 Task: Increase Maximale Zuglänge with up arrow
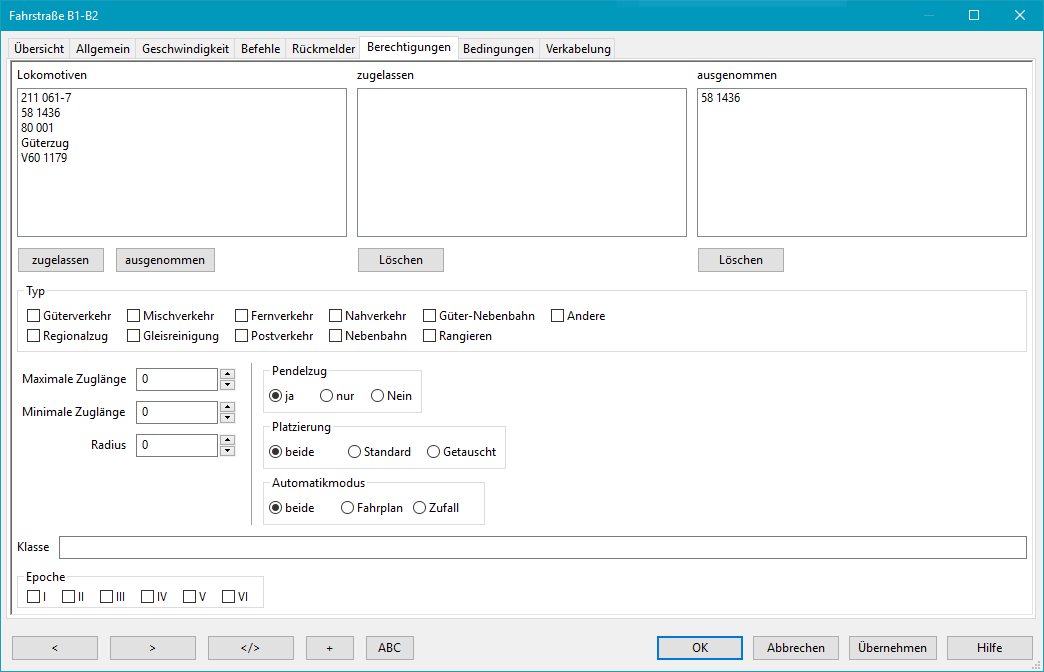point(227,374)
